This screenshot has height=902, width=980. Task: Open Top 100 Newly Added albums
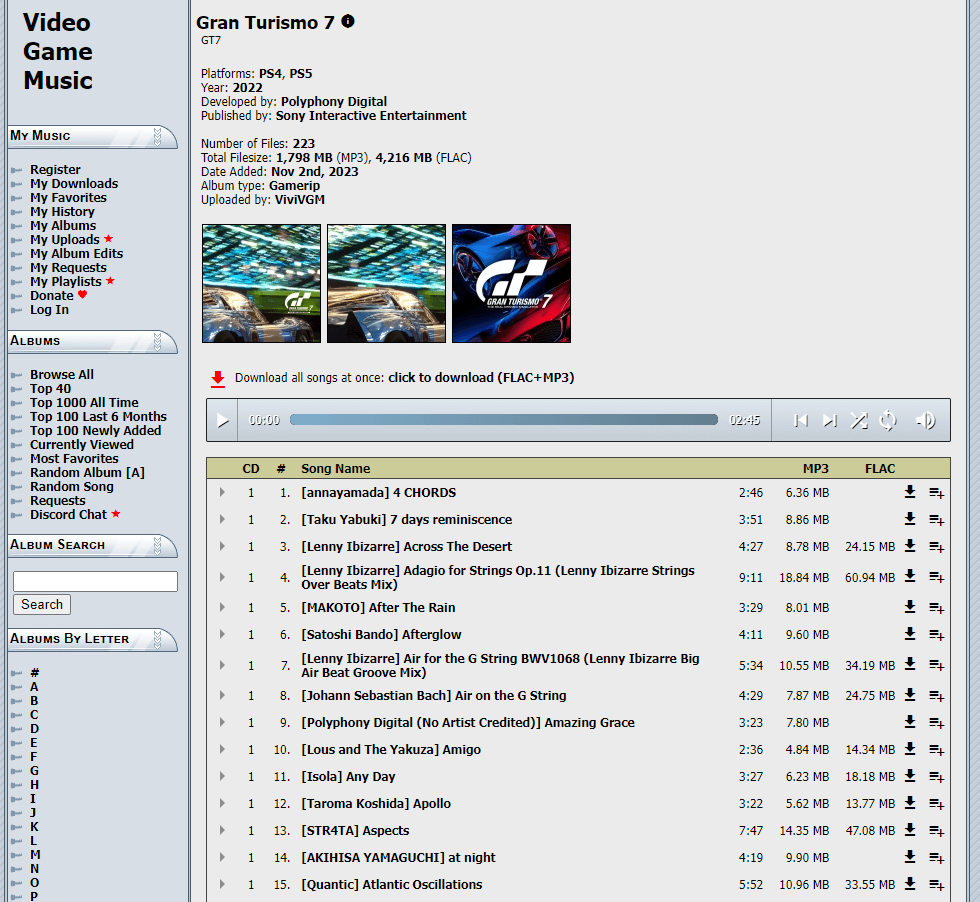[95, 431]
